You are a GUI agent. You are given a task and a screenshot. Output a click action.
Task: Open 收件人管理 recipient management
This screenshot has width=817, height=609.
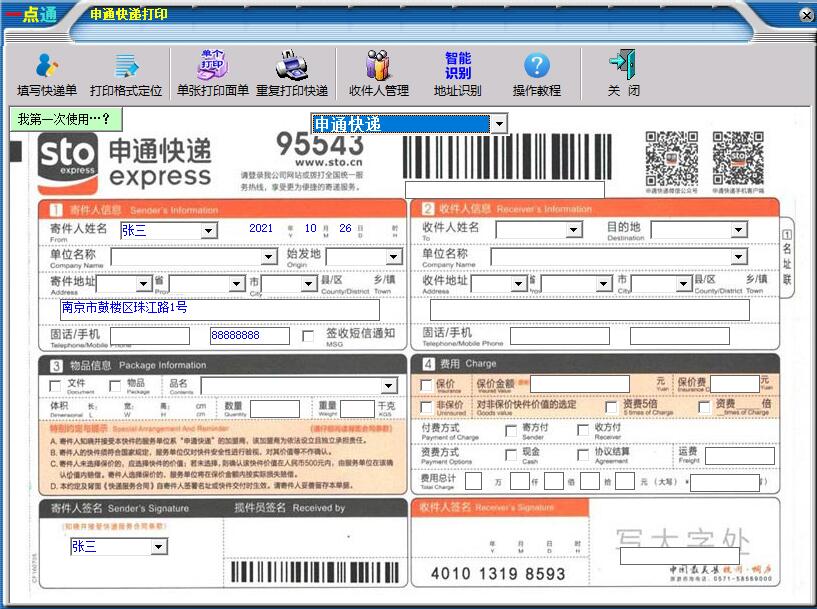tap(378, 72)
